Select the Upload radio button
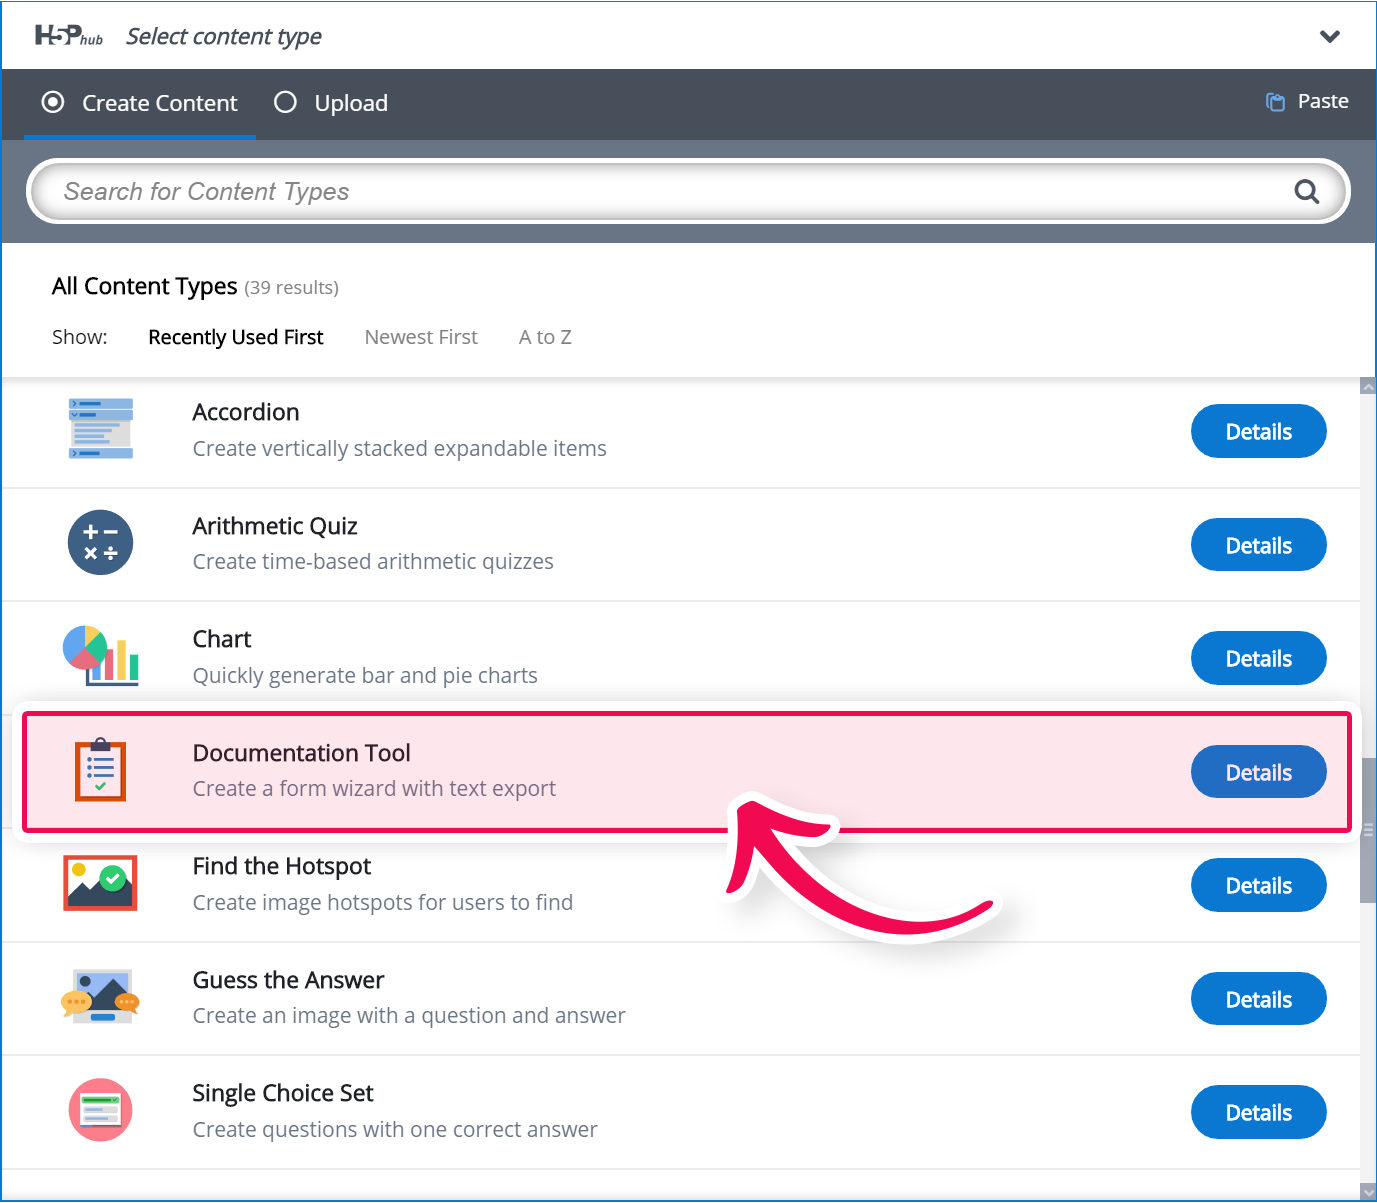1377x1203 pixels. (x=285, y=102)
